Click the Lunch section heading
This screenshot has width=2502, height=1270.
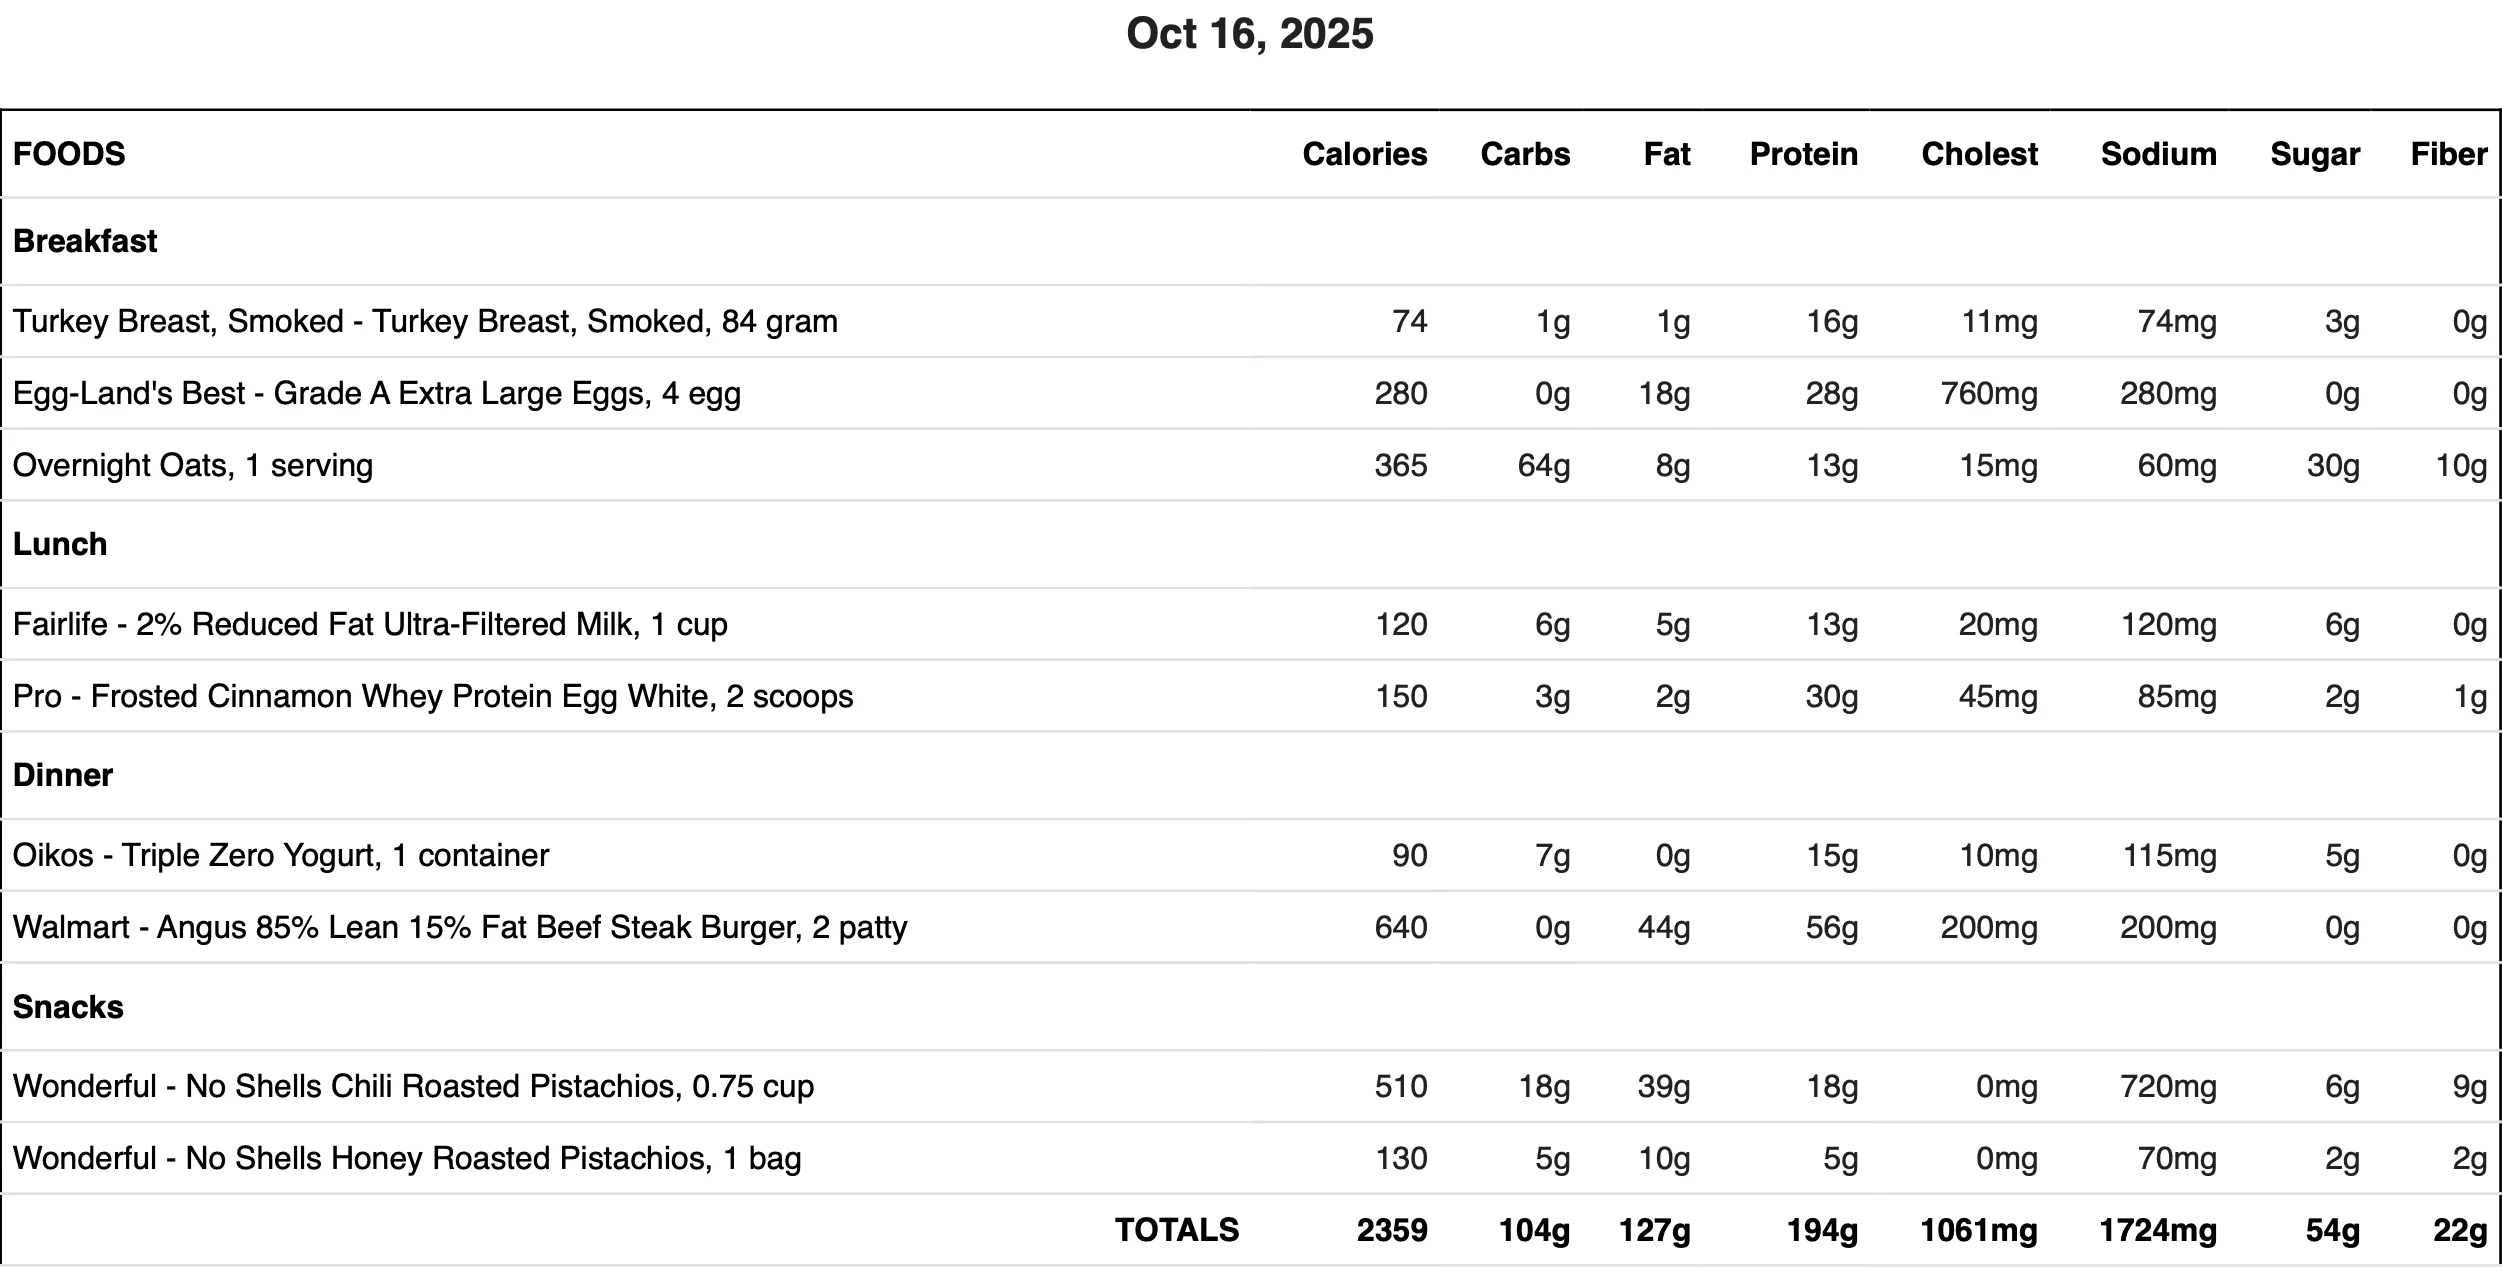60,544
